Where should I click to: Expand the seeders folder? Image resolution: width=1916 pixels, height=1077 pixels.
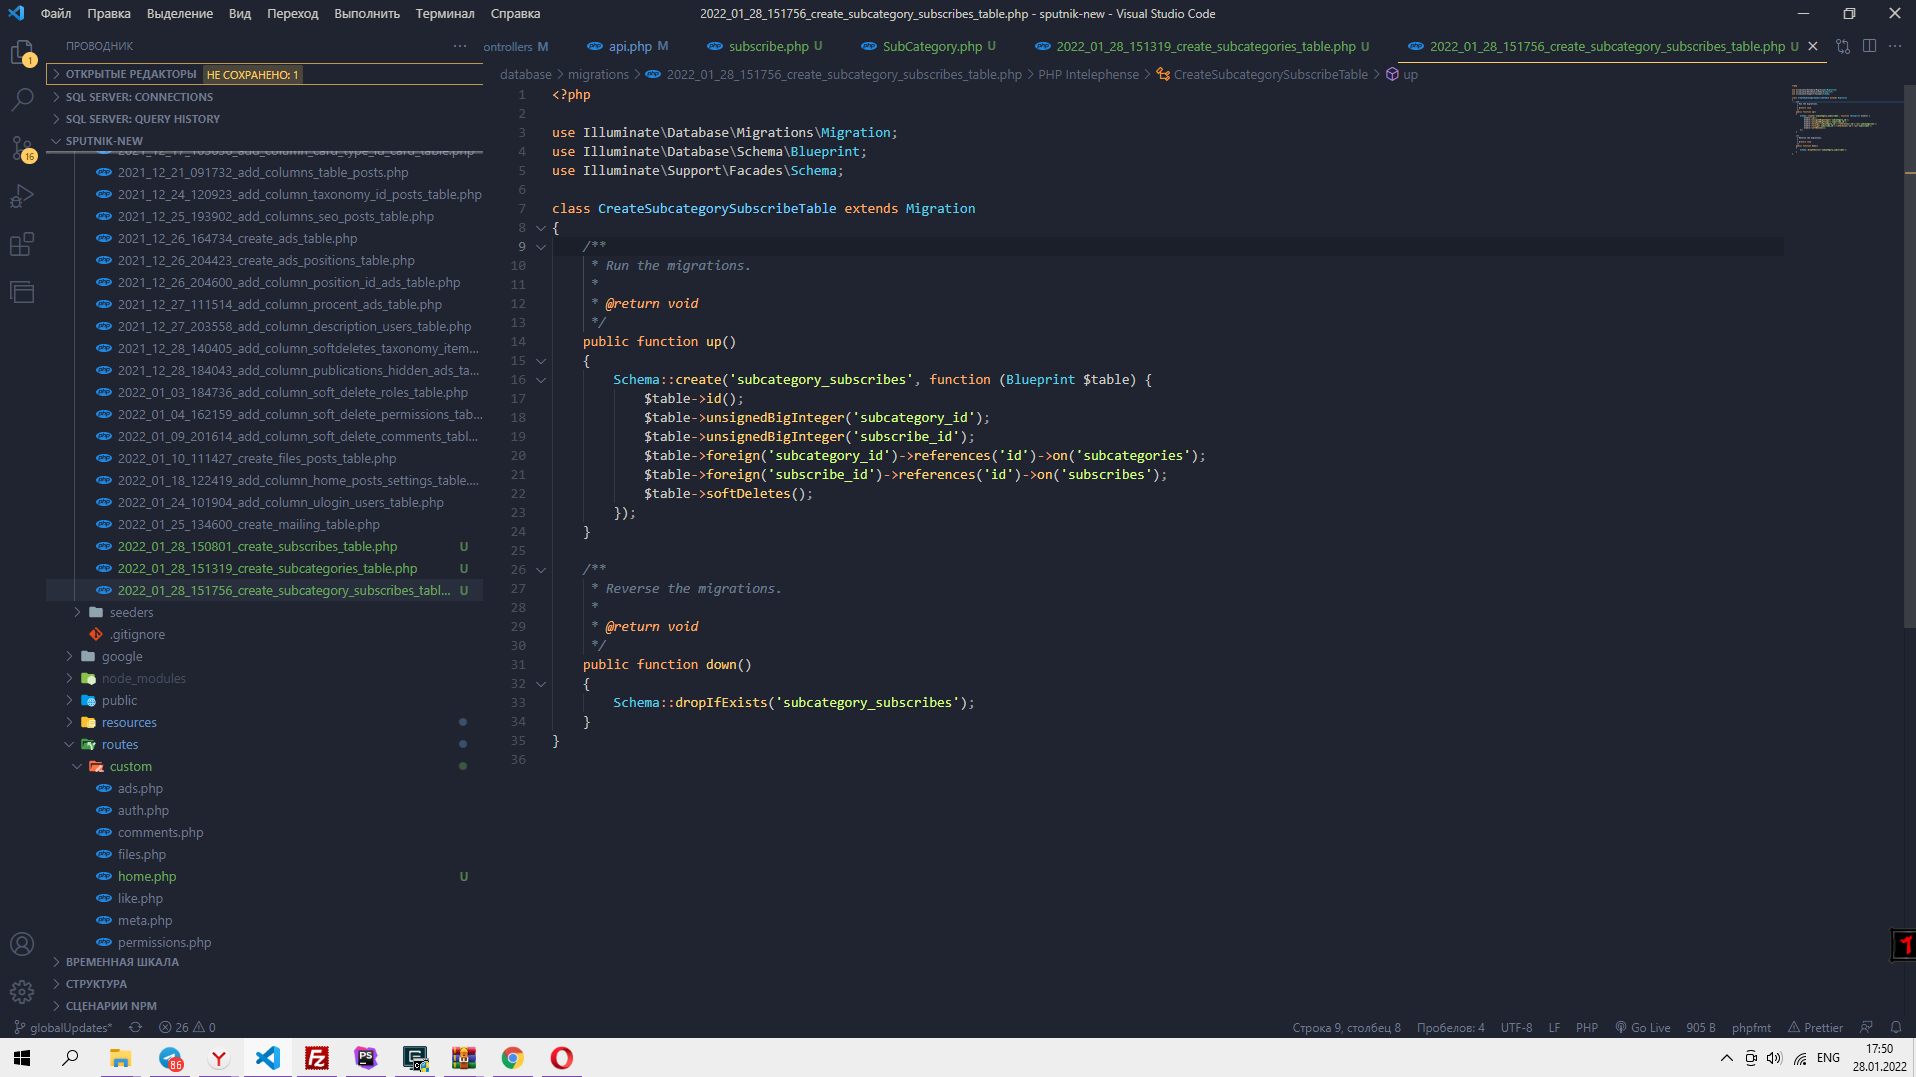coord(131,612)
